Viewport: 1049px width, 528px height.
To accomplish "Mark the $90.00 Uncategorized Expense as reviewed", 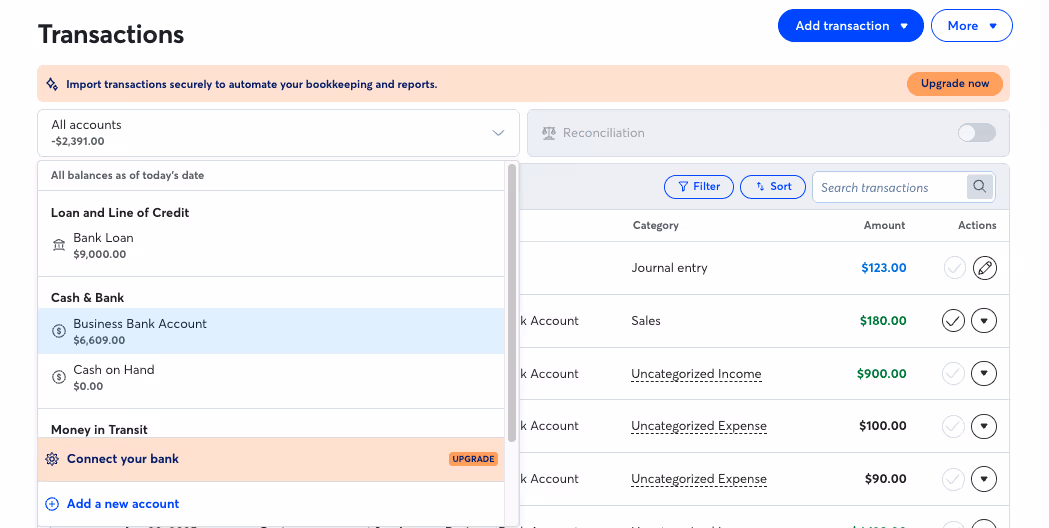I will (x=953, y=478).
